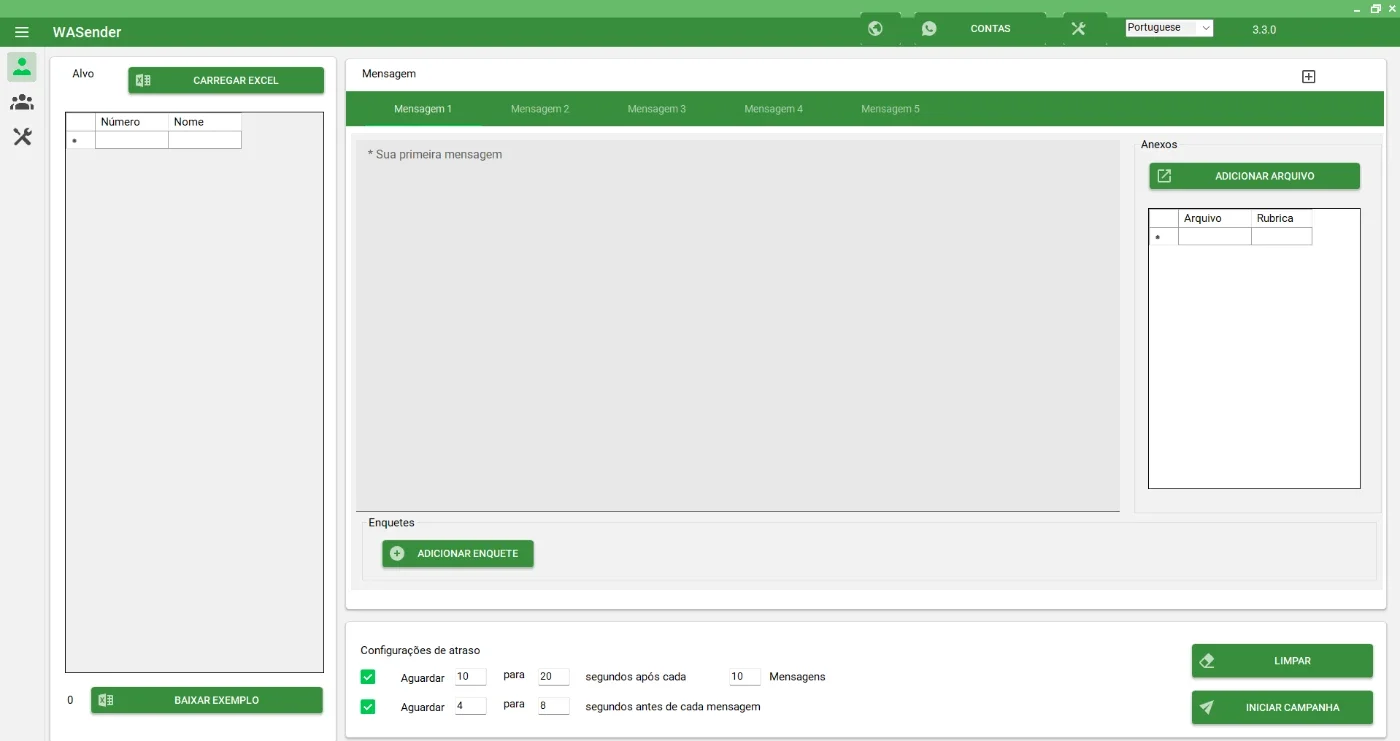Open the wrench tools icon in header
Image resolution: width=1400 pixels, height=741 pixels.
point(1078,28)
